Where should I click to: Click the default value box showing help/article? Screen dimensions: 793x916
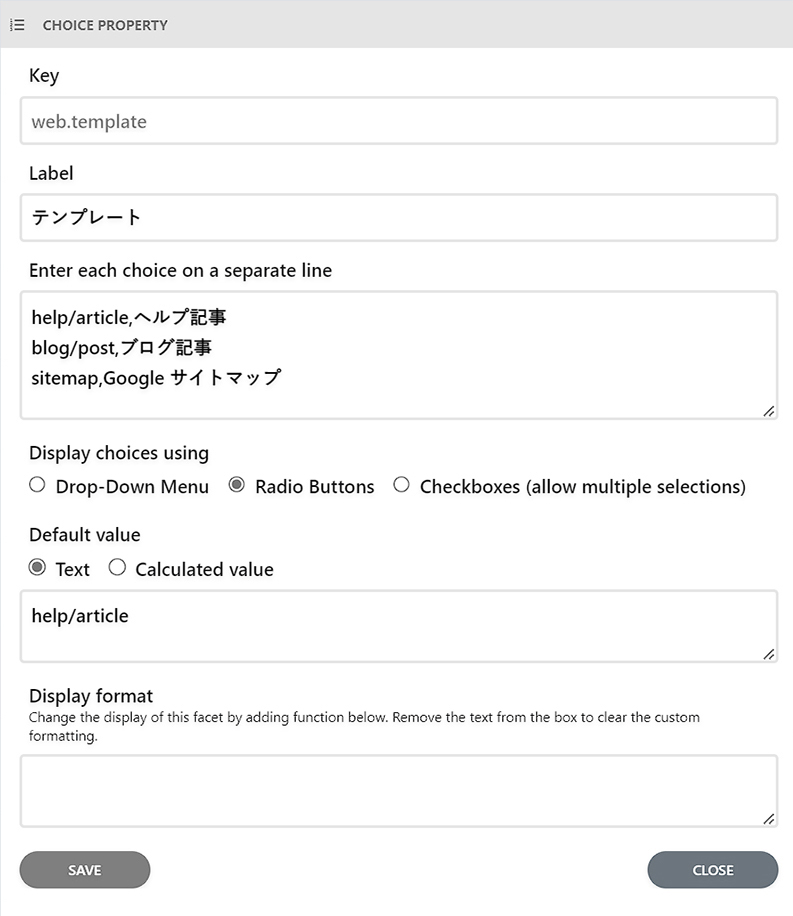point(399,626)
